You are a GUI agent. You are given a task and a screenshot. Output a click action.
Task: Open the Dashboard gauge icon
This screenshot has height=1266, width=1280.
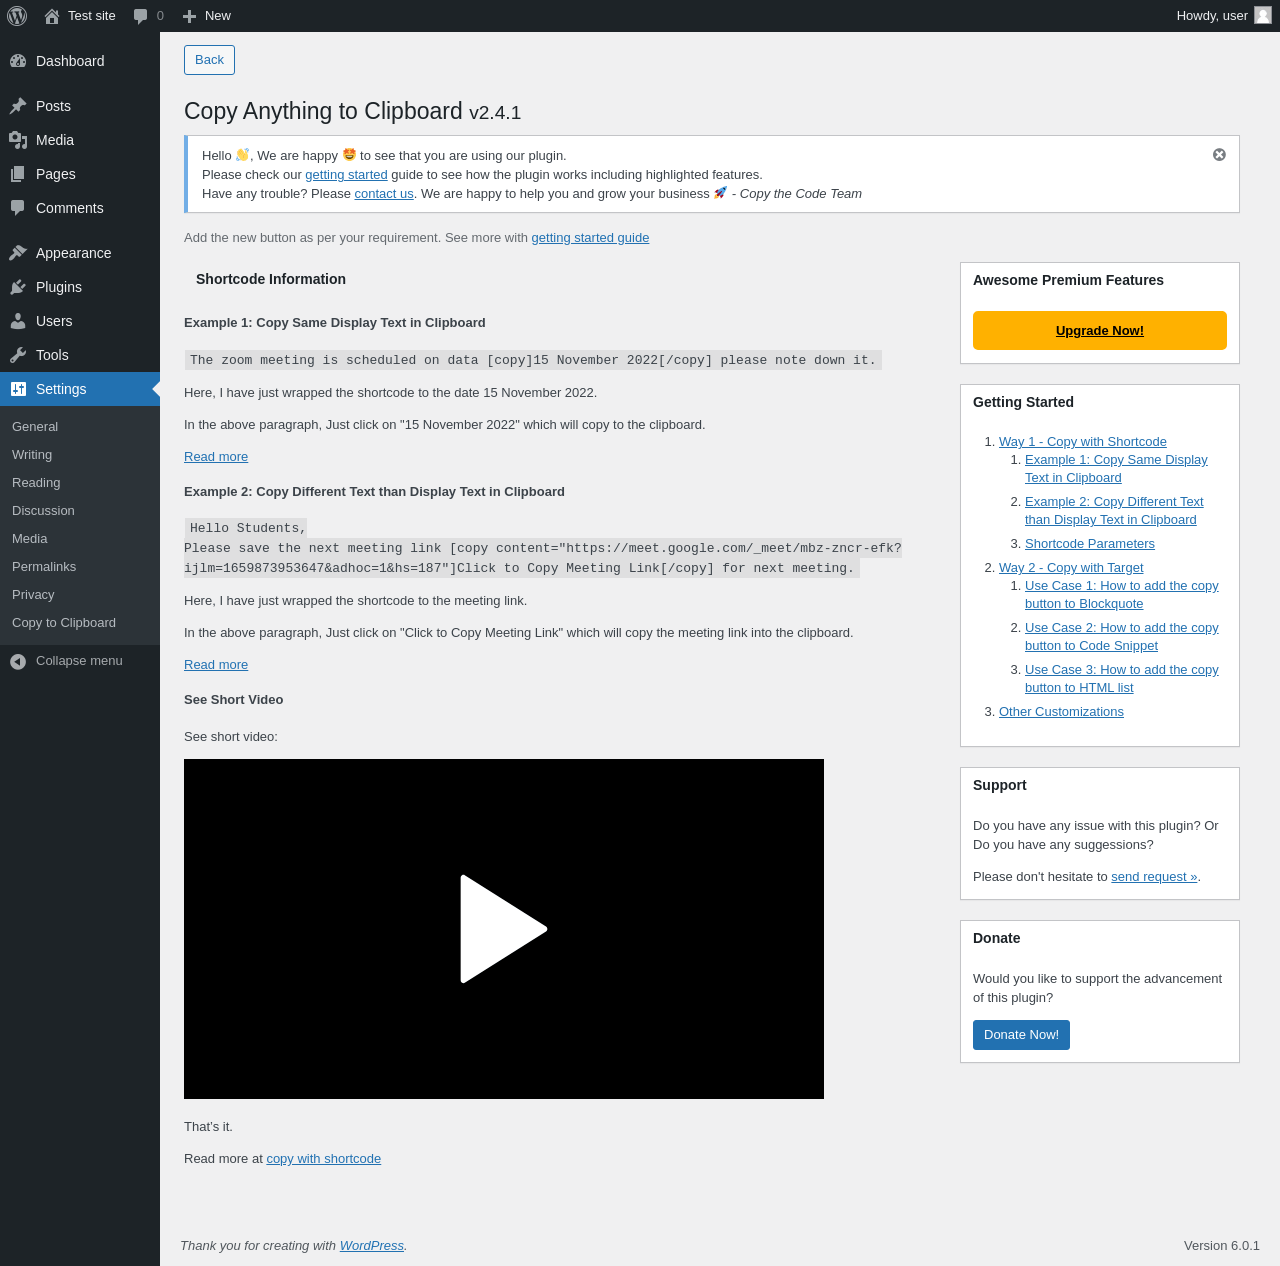click(x=18, y=61)
